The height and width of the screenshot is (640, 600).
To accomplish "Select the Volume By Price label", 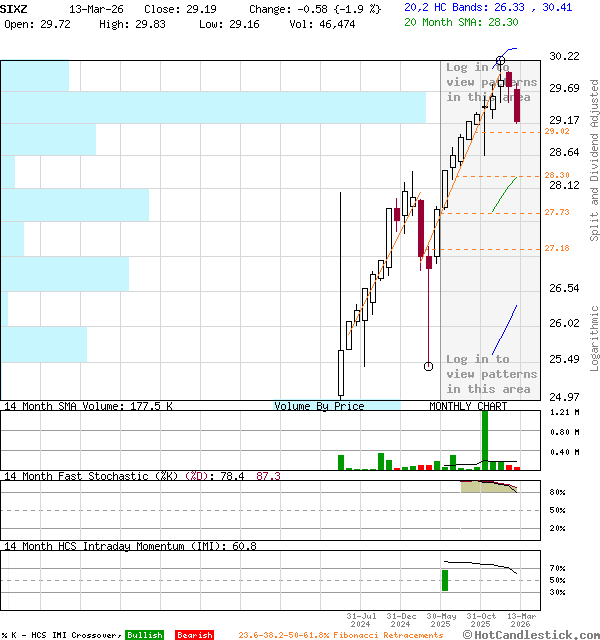I will pos(319,406).
